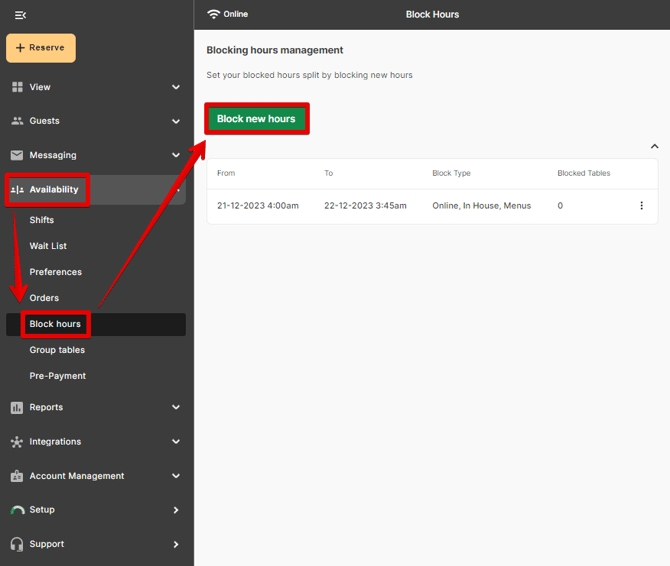
Task: Collapse the blocked hours list with the caret
Action: pyautogui.click(x=654, y=147)
